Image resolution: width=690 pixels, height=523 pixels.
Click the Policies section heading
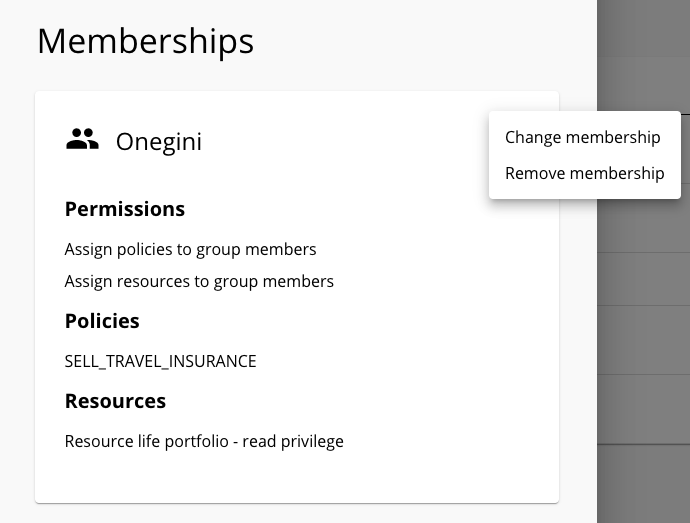click(x=102, y=321)
